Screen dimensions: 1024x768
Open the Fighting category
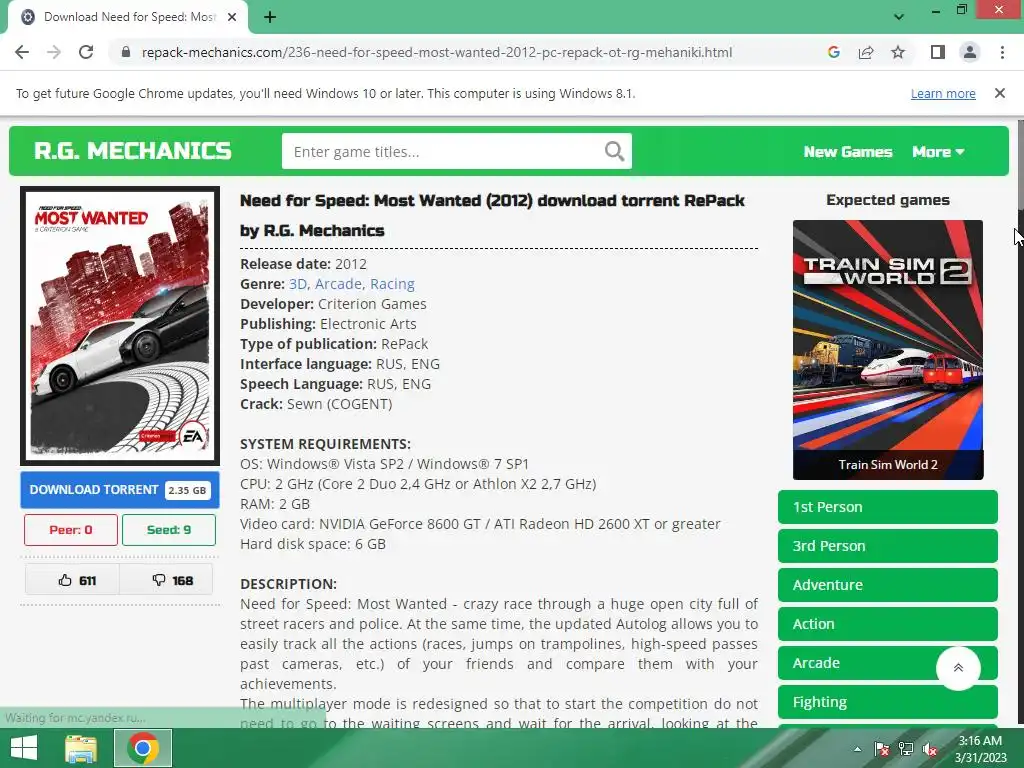pyautogui.click(x=888, y=702)
